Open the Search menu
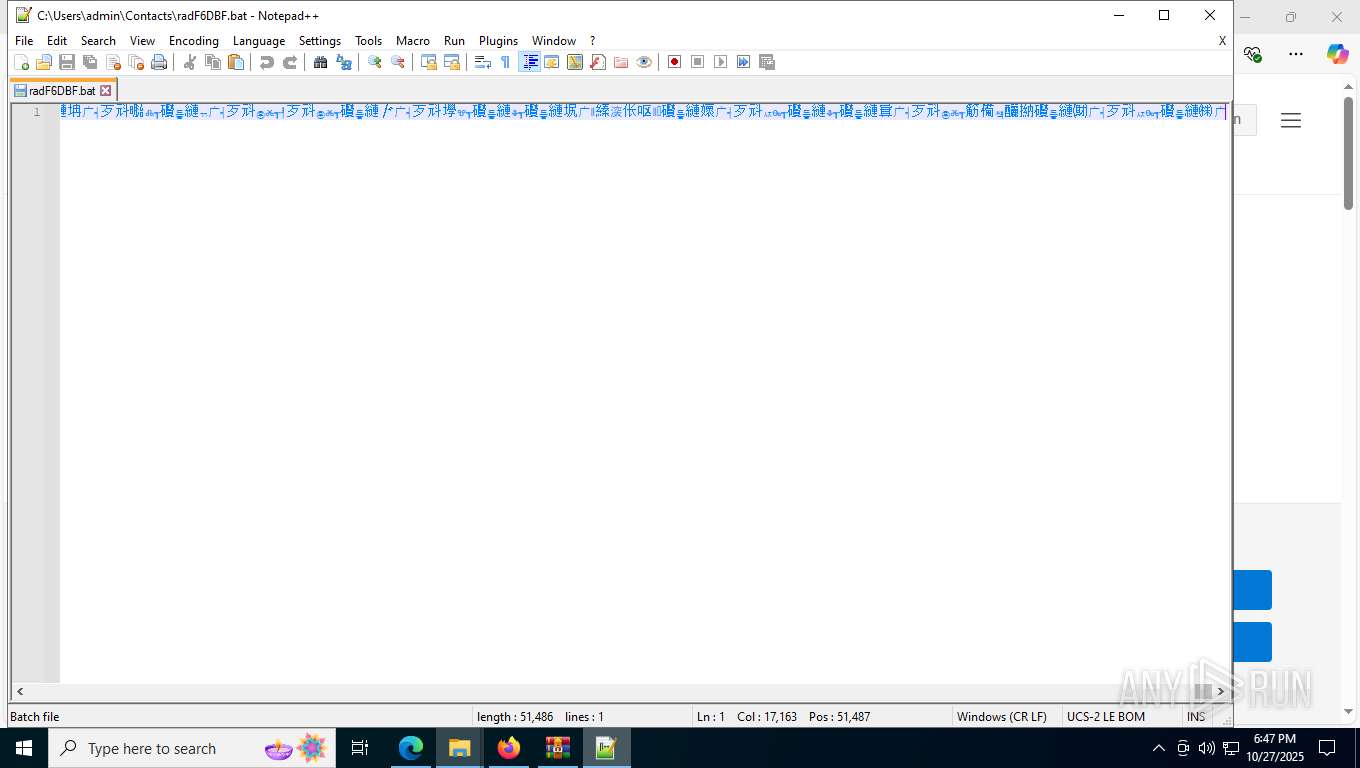1360x768 pixels. tap(98, 41)
